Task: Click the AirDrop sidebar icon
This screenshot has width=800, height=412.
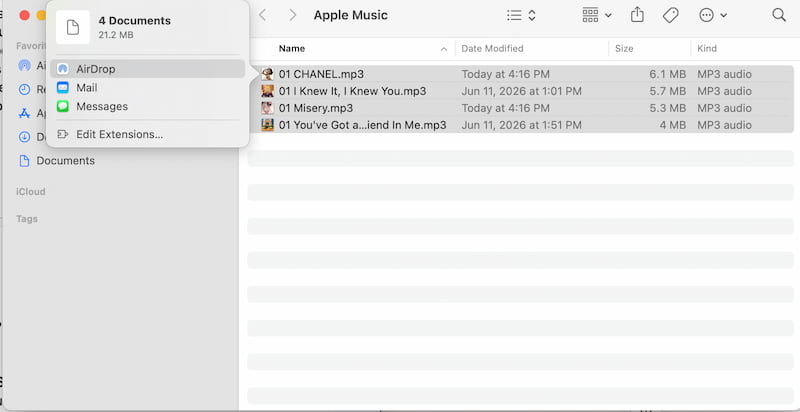Action: pyautogui.click(x=24, y=66)
